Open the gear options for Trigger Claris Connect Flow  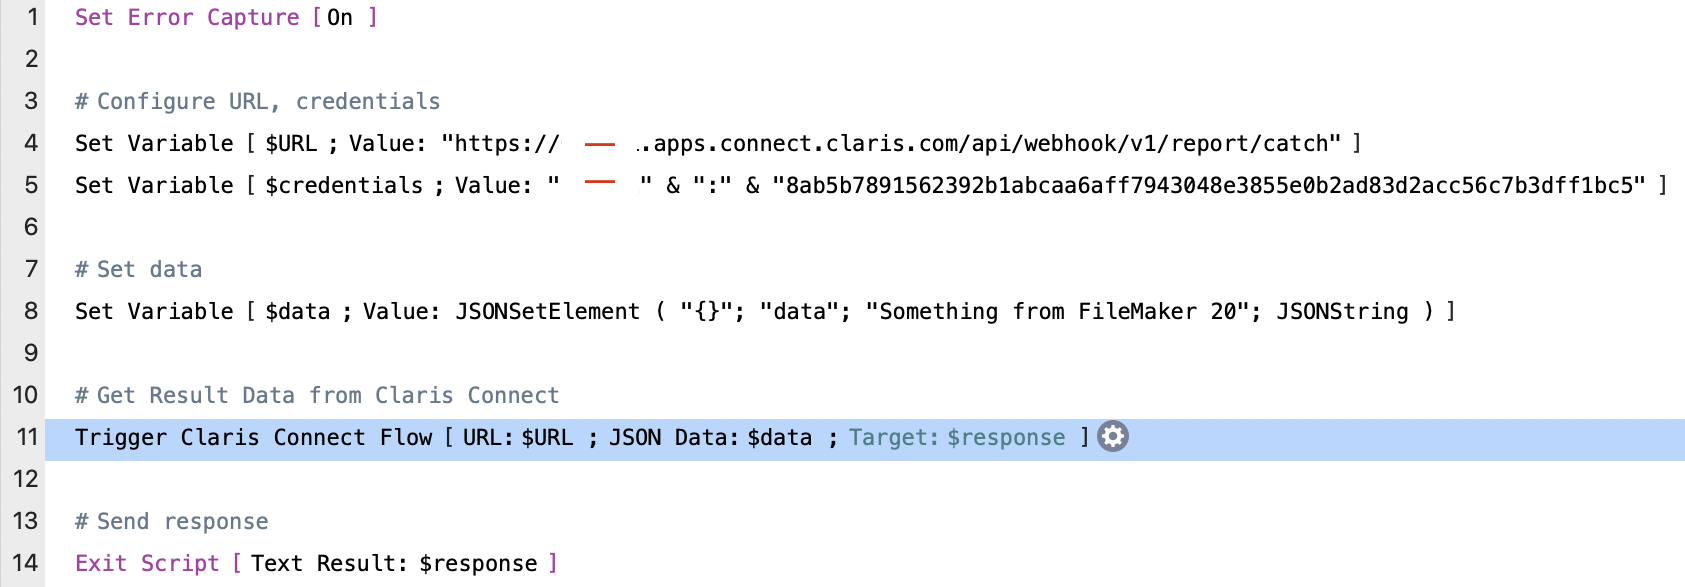point(1112,437)
